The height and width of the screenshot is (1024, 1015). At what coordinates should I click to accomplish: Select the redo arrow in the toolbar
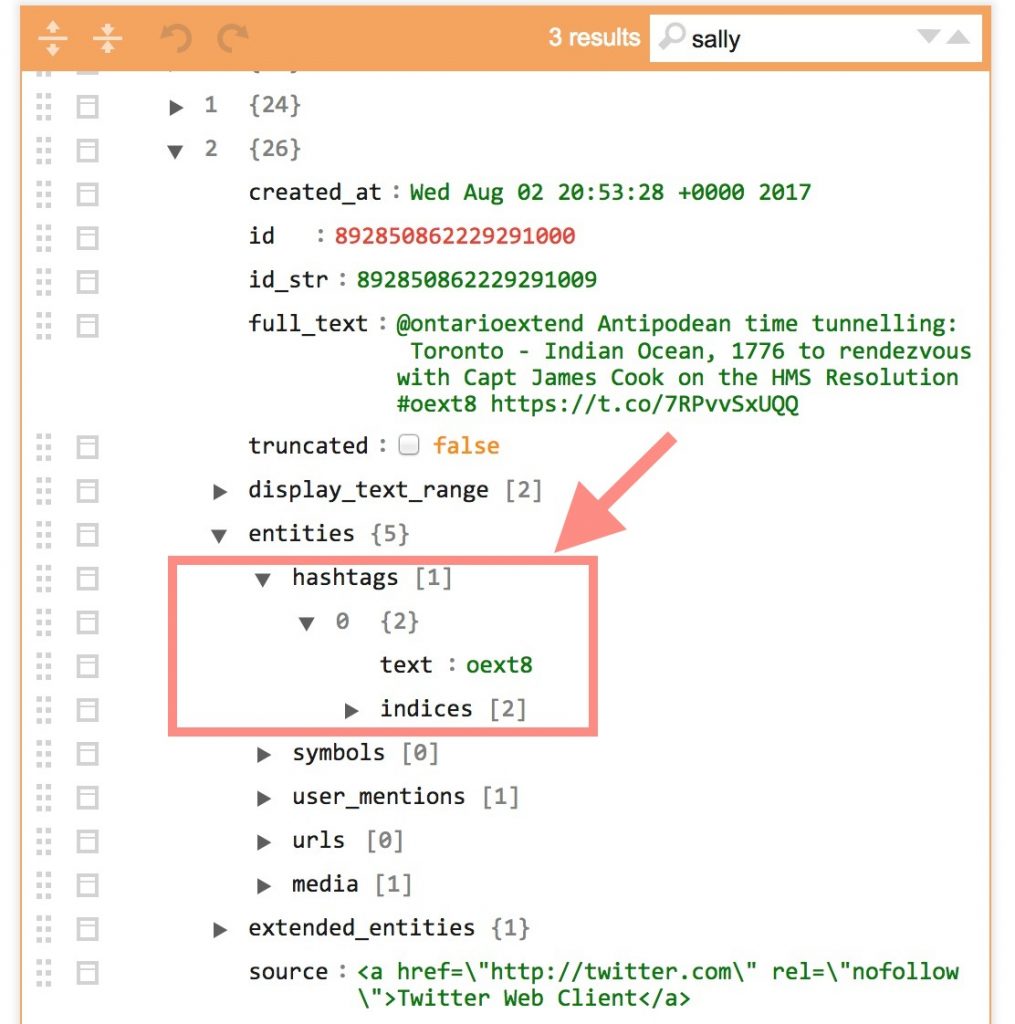point(232,37)
